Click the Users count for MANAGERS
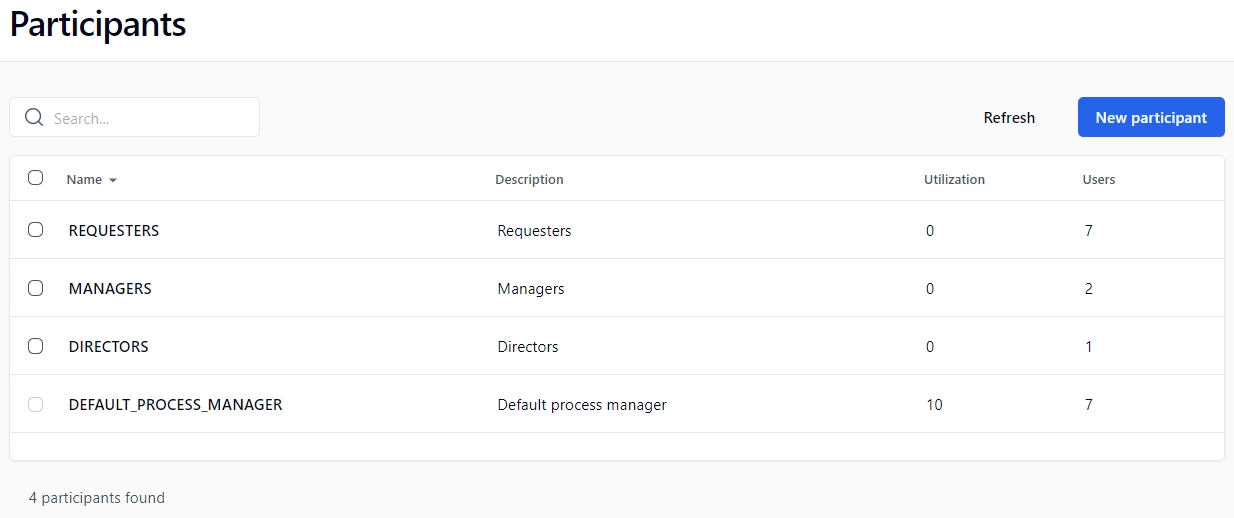1234x518 pixels. [1089, 289]
